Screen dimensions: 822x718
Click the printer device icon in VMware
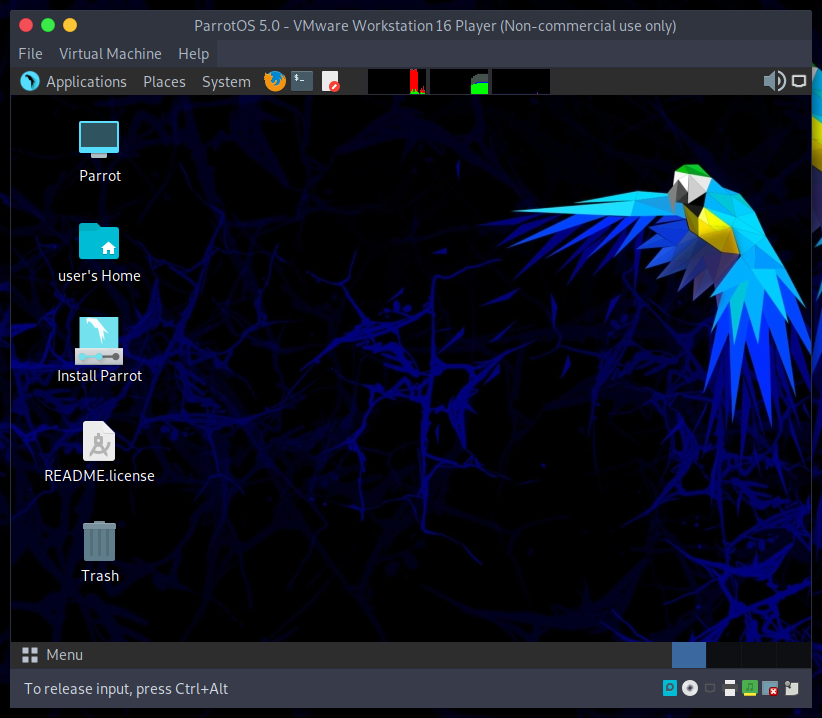click(x=730, y=688)
